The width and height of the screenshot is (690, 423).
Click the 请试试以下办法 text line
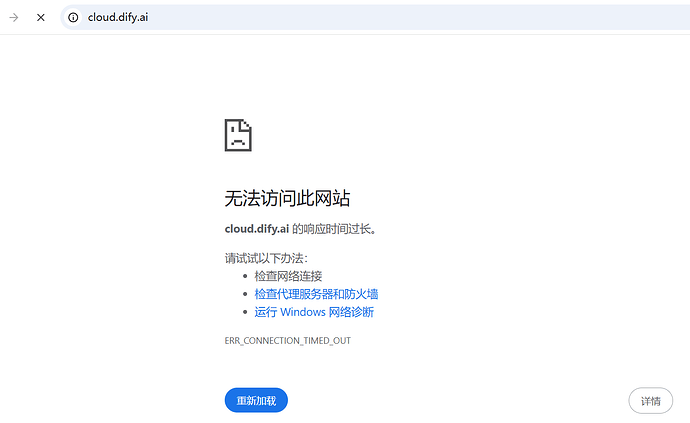tap(266, 258)
